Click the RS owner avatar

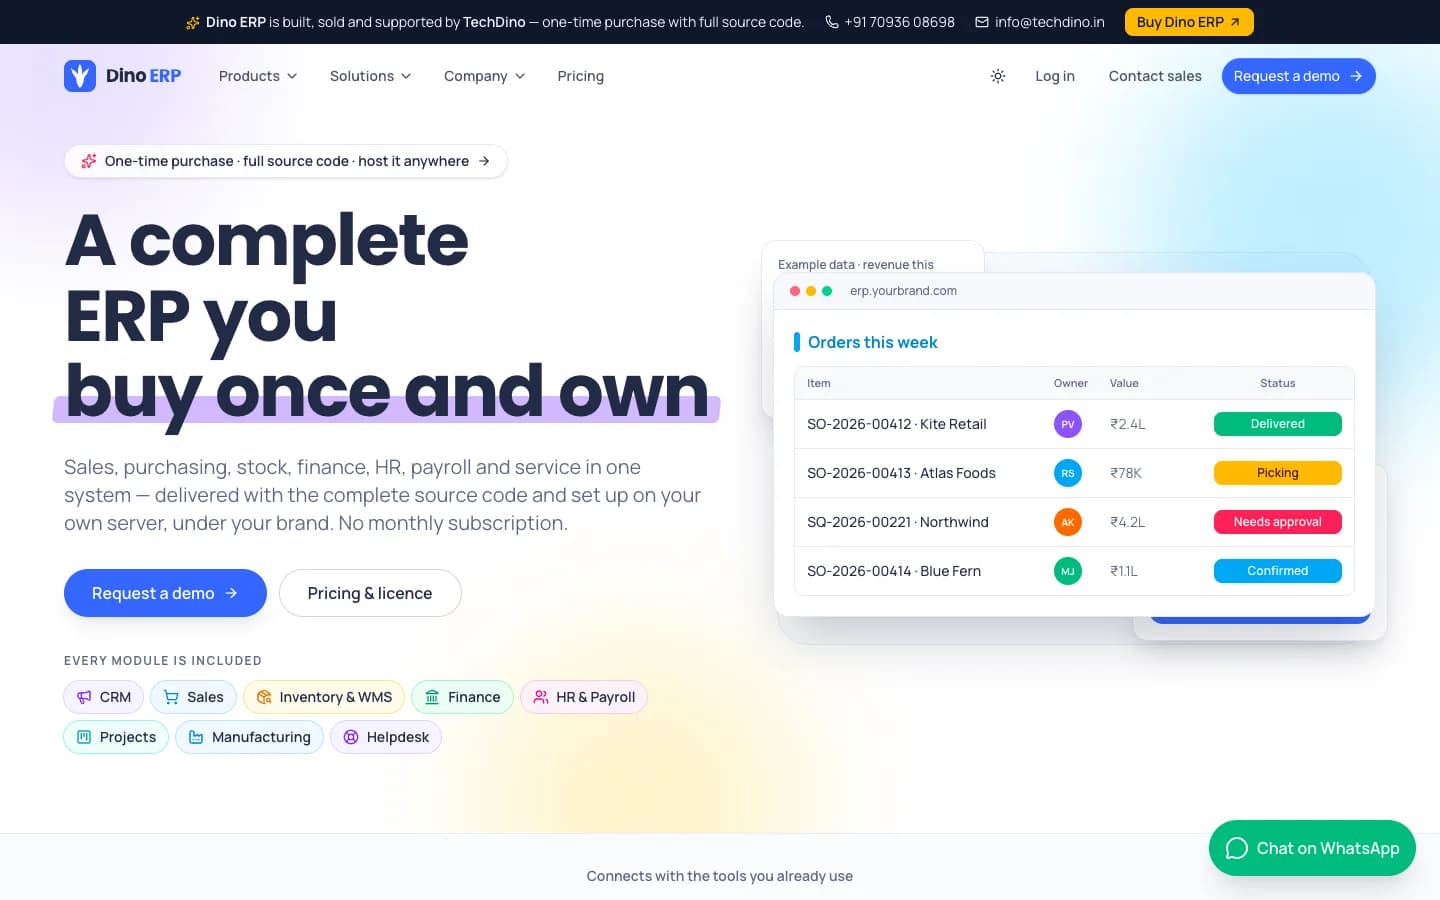click(x=1068, y=473)
